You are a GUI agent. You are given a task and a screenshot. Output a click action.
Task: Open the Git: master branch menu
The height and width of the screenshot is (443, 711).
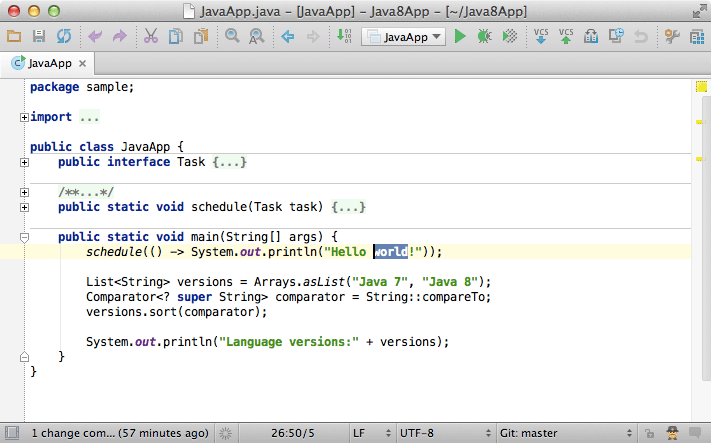566,433
